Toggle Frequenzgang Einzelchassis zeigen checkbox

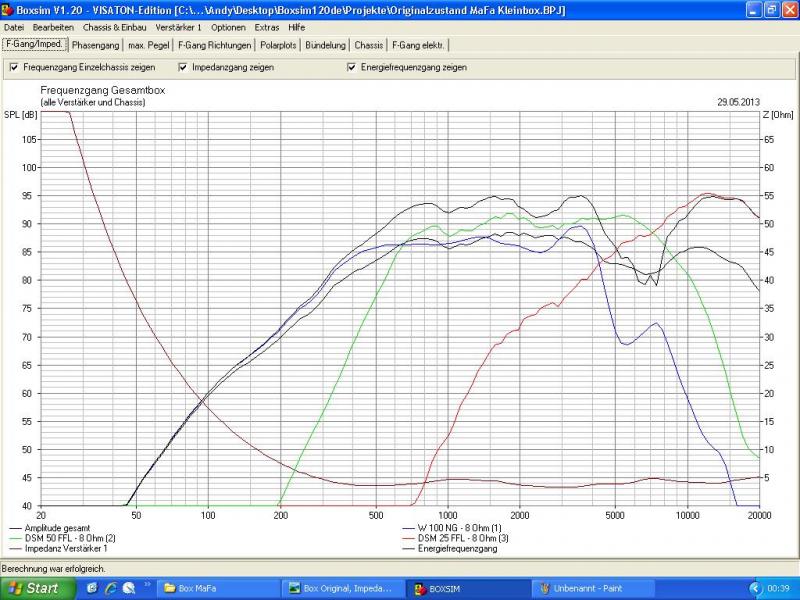[x=14, y=67]
